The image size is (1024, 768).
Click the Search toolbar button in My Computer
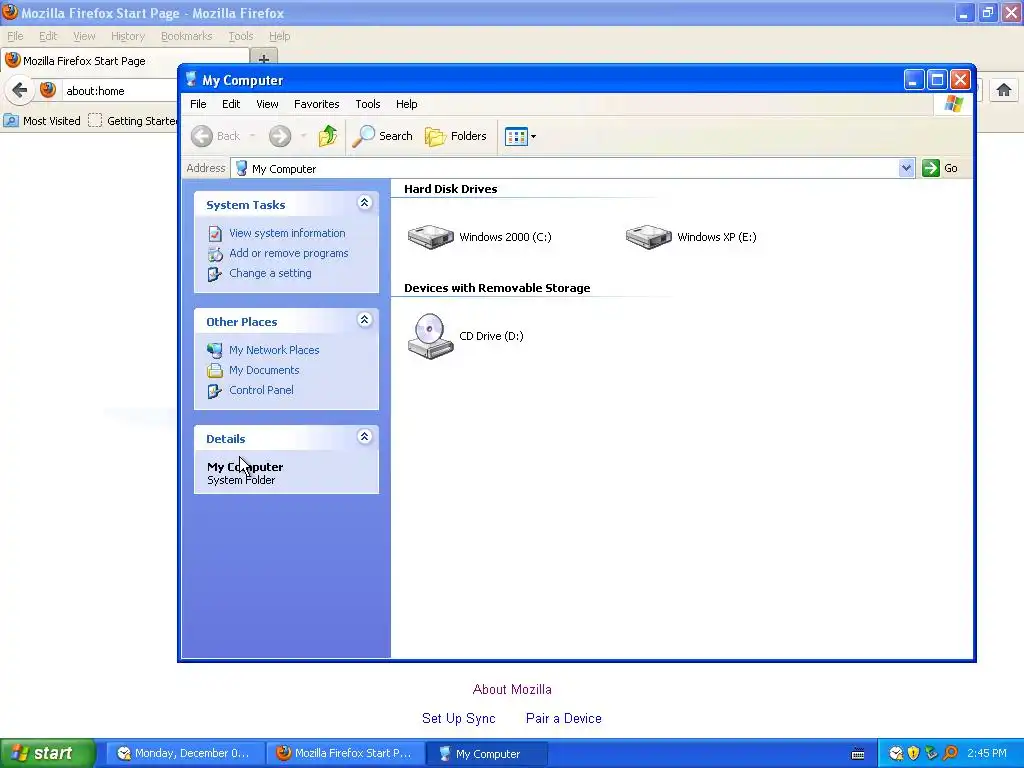[x=383, y=136]
